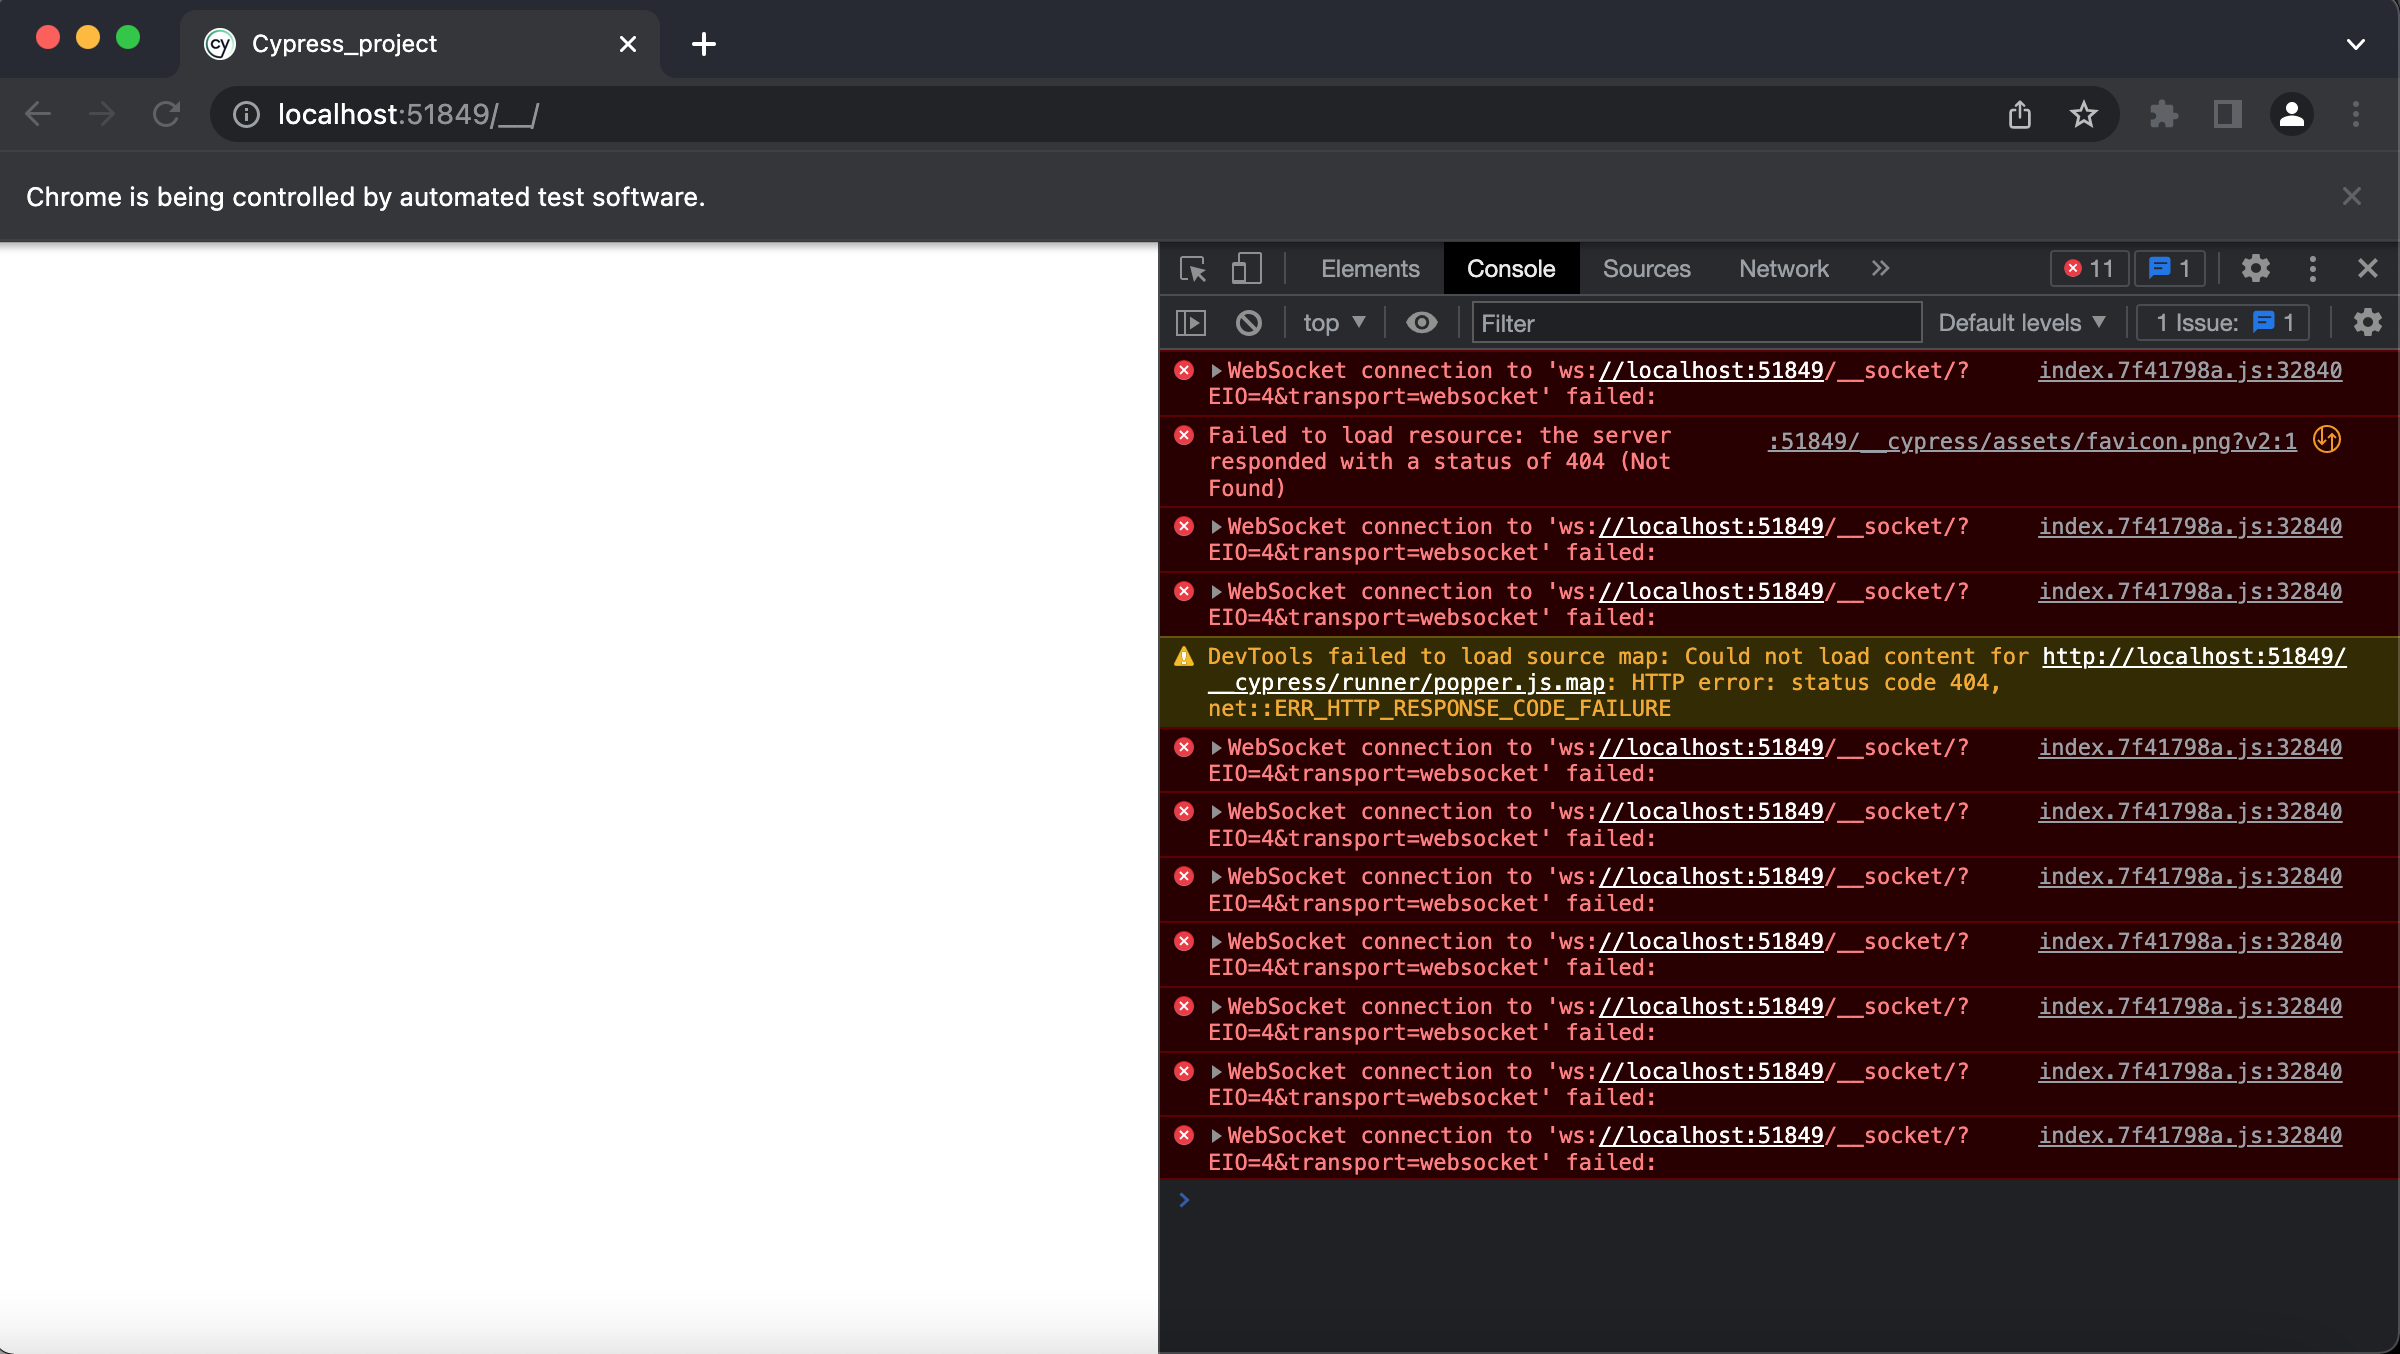Viewport: 2400px width, 1354px height.
Task: Open the 1 Issue notification
Action: [2221, 322]
